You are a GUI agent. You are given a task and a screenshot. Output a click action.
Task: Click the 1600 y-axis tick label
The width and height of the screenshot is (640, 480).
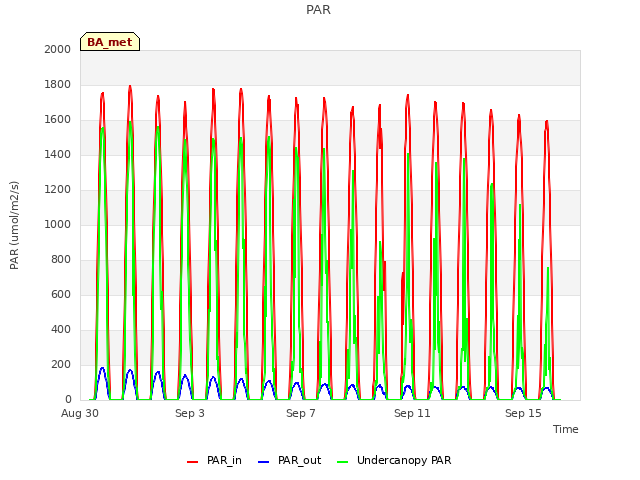58,120
